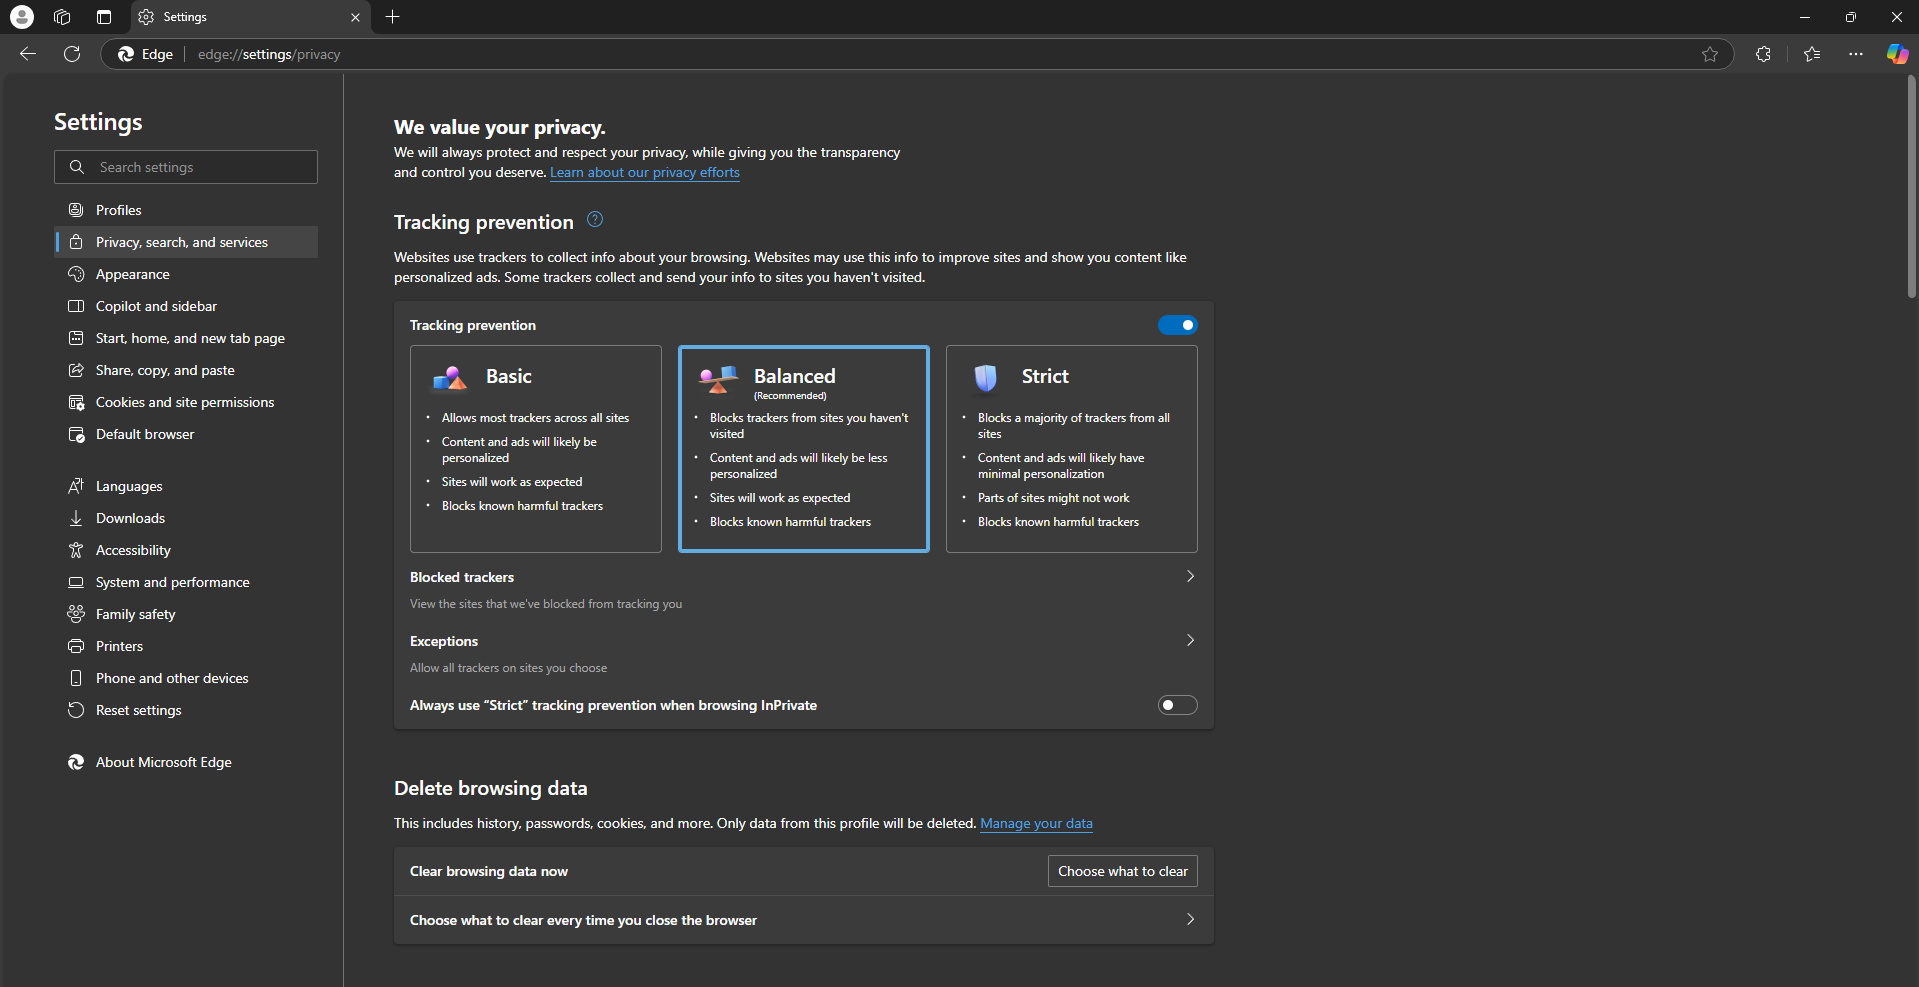Open the Tab actions menu icon
This screenshot has width=1919, height=987.
click(104, 17)
